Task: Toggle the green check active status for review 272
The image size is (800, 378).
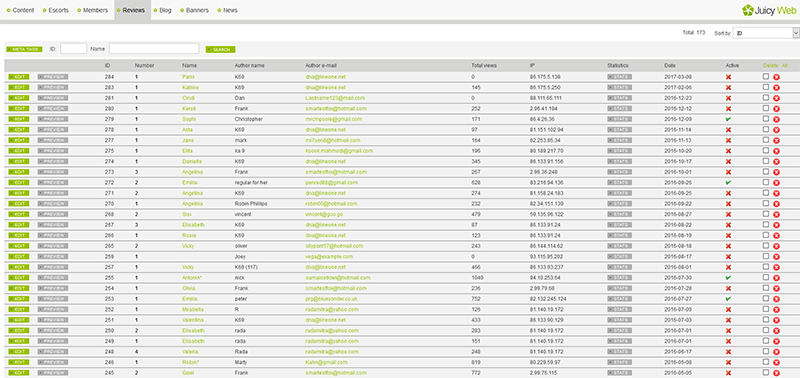Action: tap(729, 182)
